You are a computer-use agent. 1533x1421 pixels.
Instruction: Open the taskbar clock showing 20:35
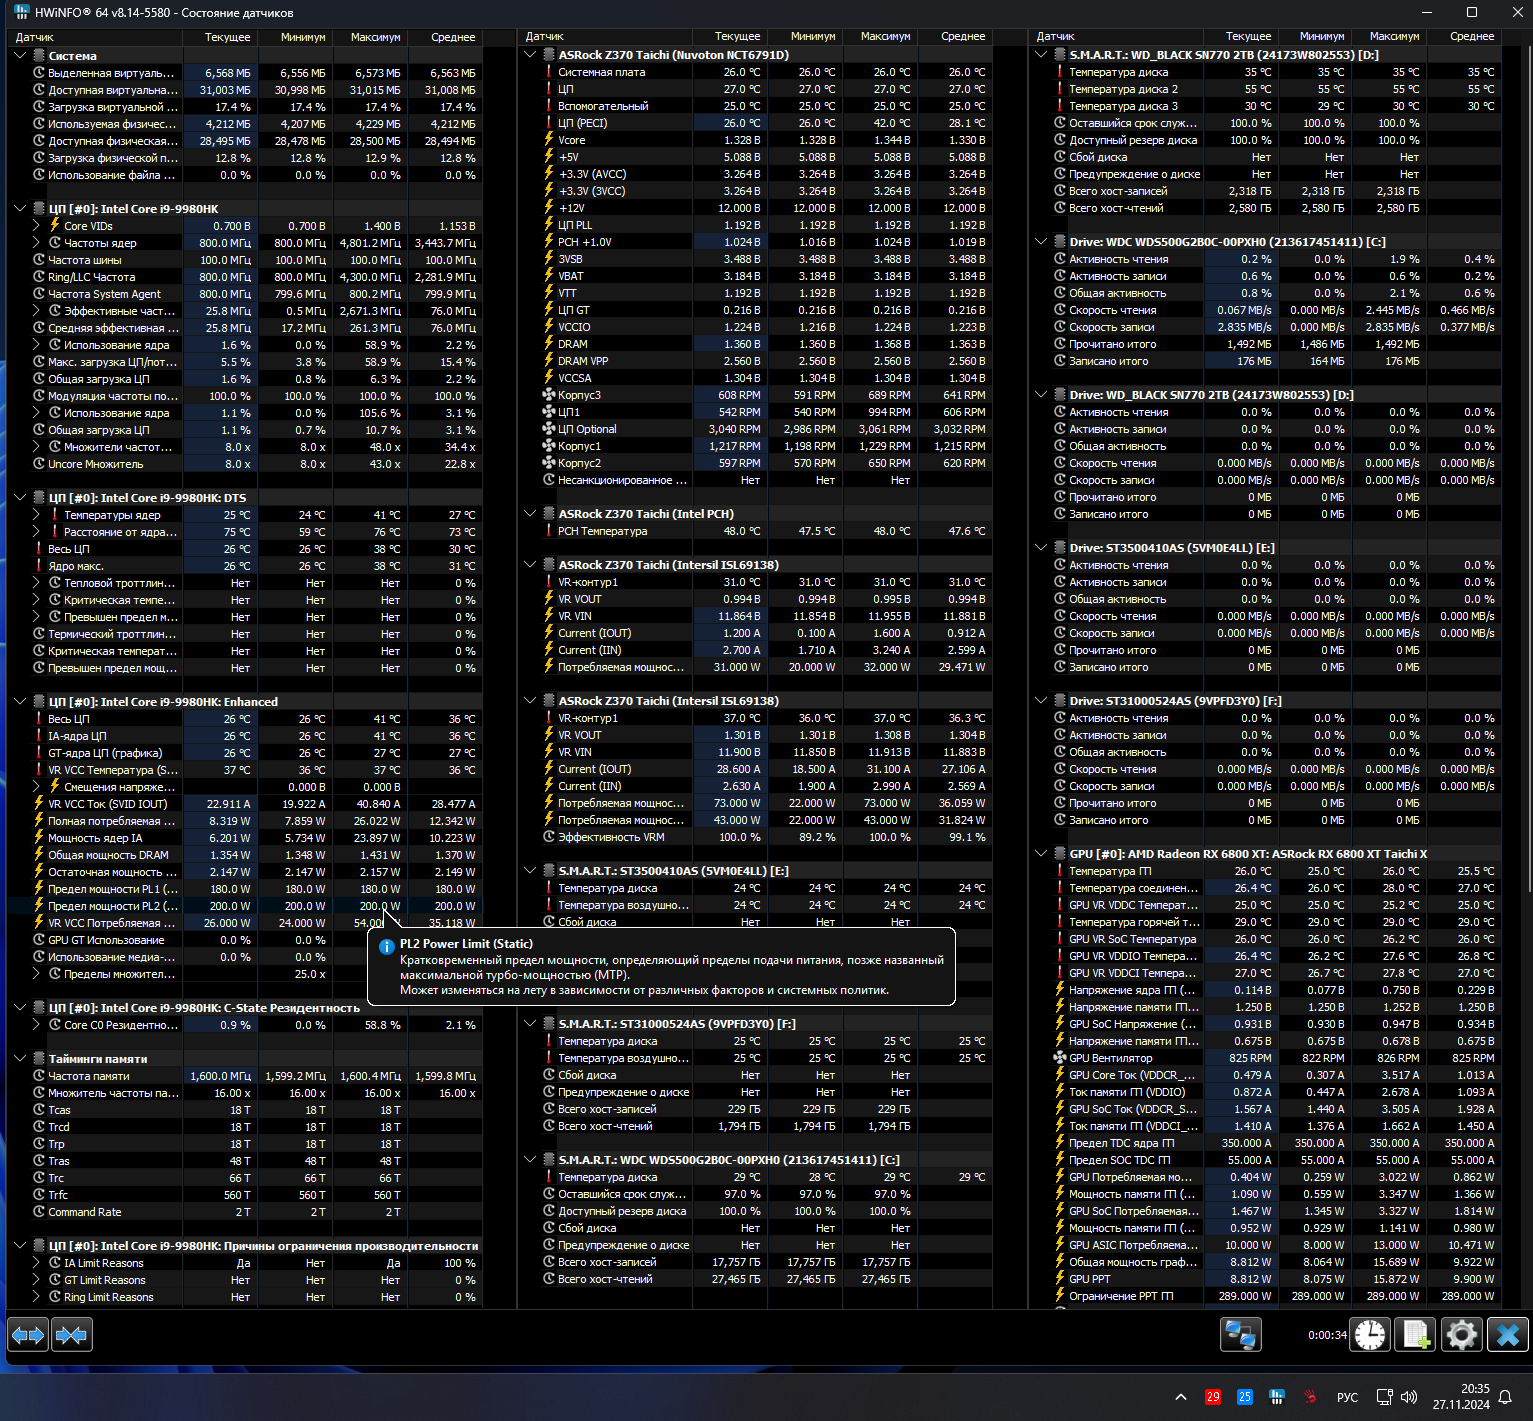[x=1461, y=1397]
